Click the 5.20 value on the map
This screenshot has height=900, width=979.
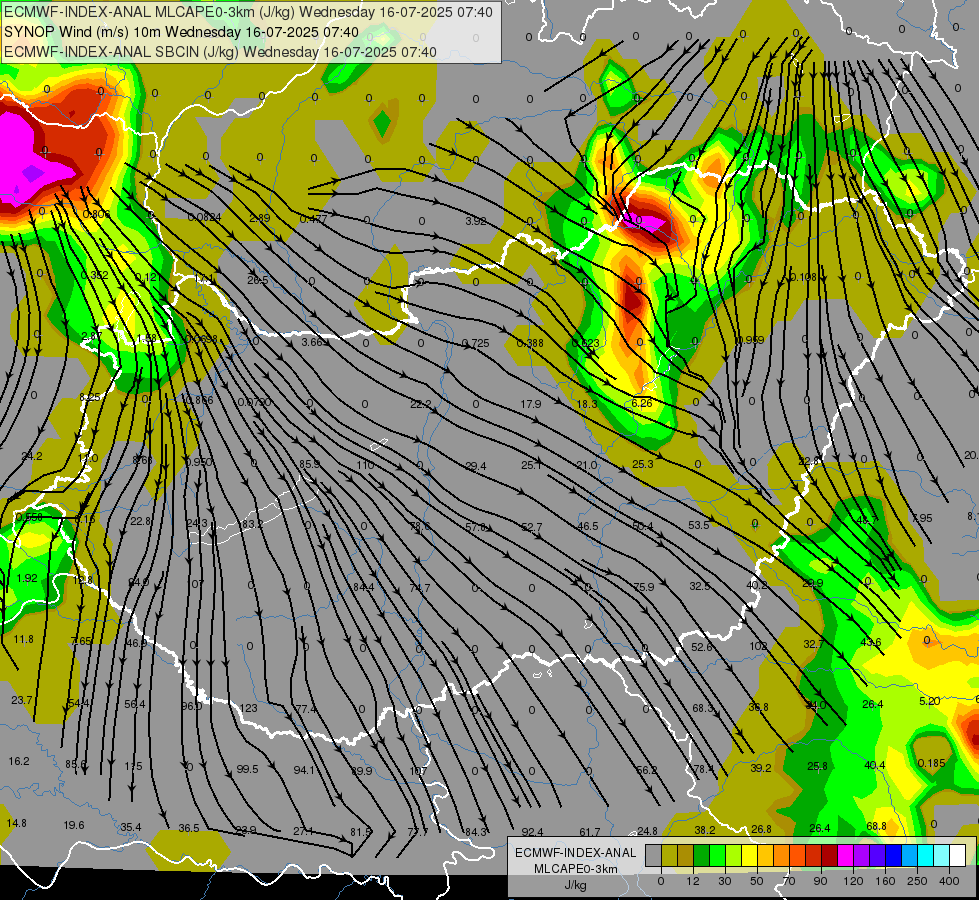pos(930,701)
